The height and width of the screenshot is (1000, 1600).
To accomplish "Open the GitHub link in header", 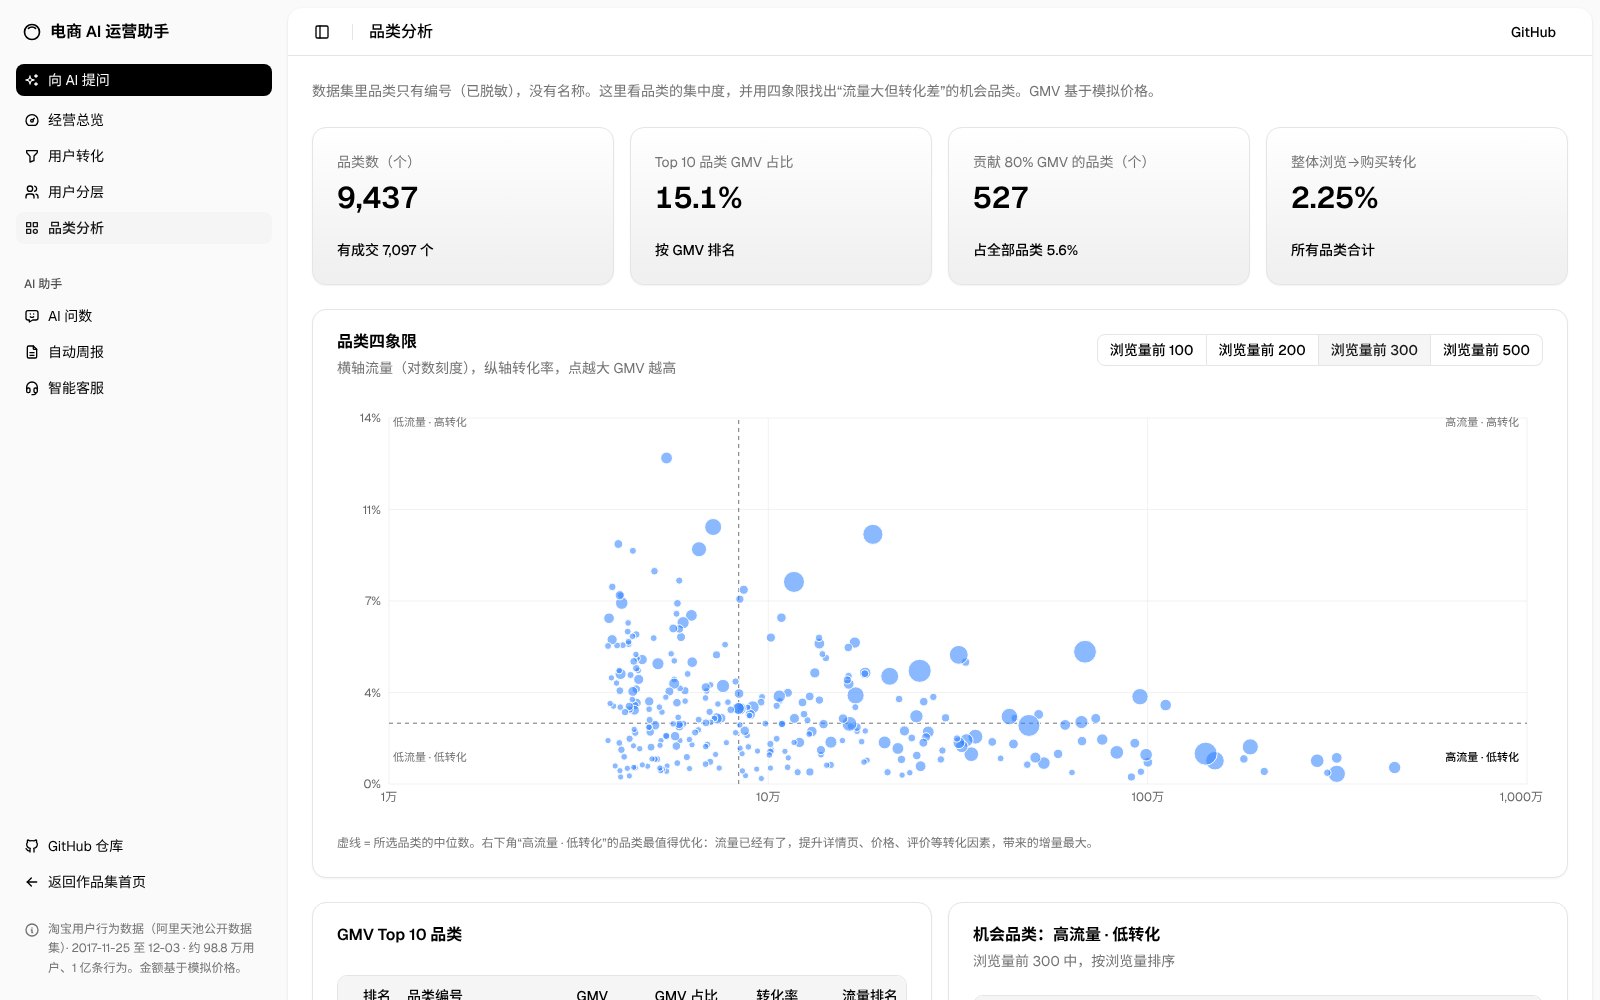I will (x=1533, y=32).
